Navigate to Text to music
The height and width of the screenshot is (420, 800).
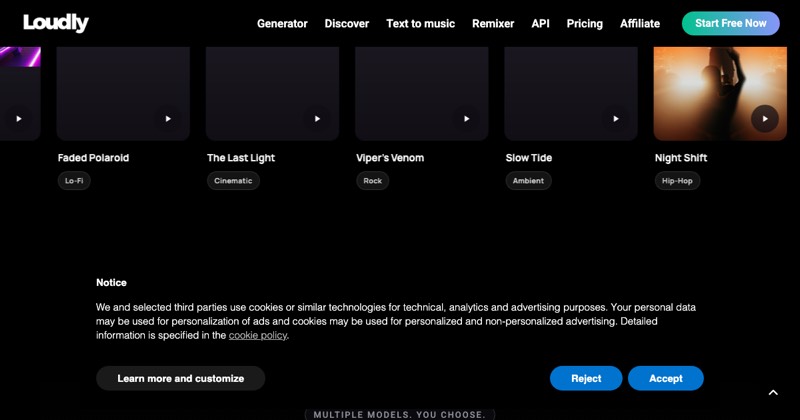click(420, 23)
